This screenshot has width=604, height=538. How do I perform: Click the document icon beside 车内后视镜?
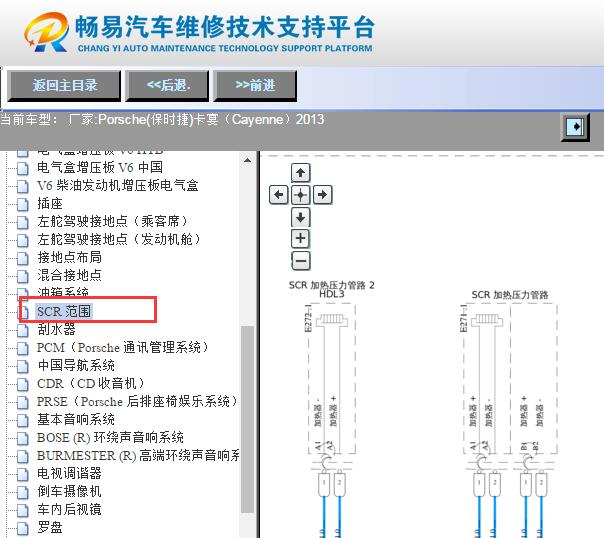point(23,511)
